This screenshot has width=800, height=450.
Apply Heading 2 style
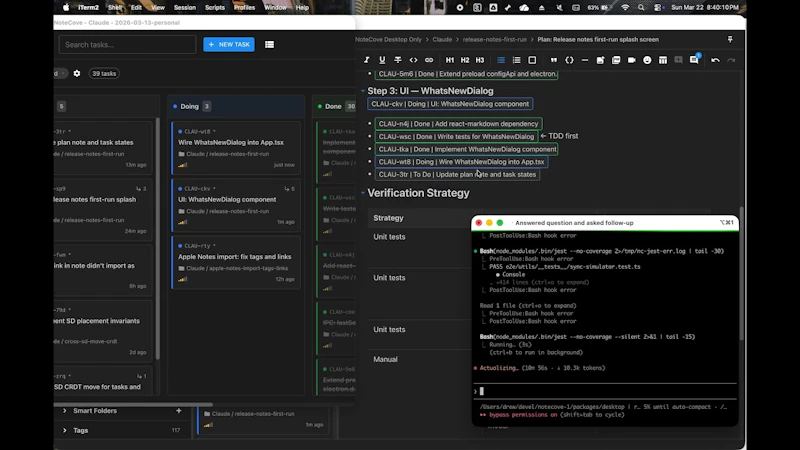[x=465, y=60]
